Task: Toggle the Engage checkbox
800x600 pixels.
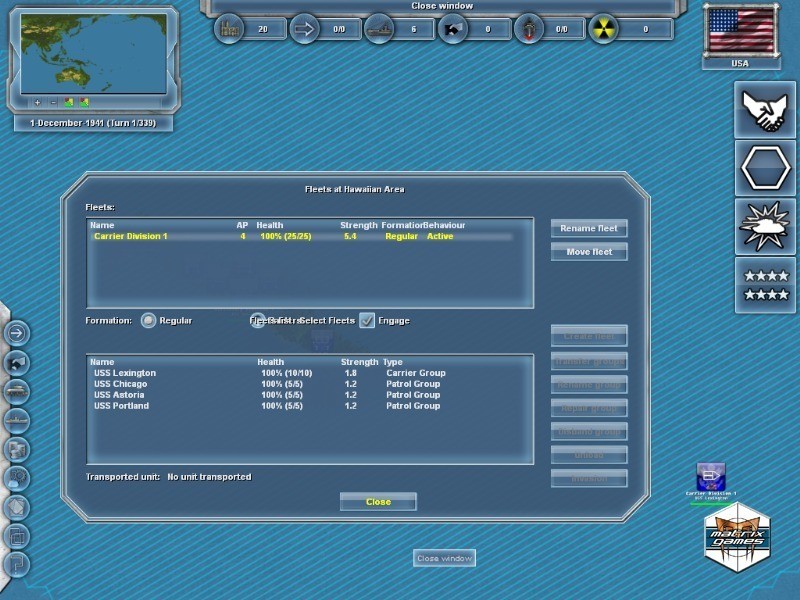Action: tap(367, 321)
